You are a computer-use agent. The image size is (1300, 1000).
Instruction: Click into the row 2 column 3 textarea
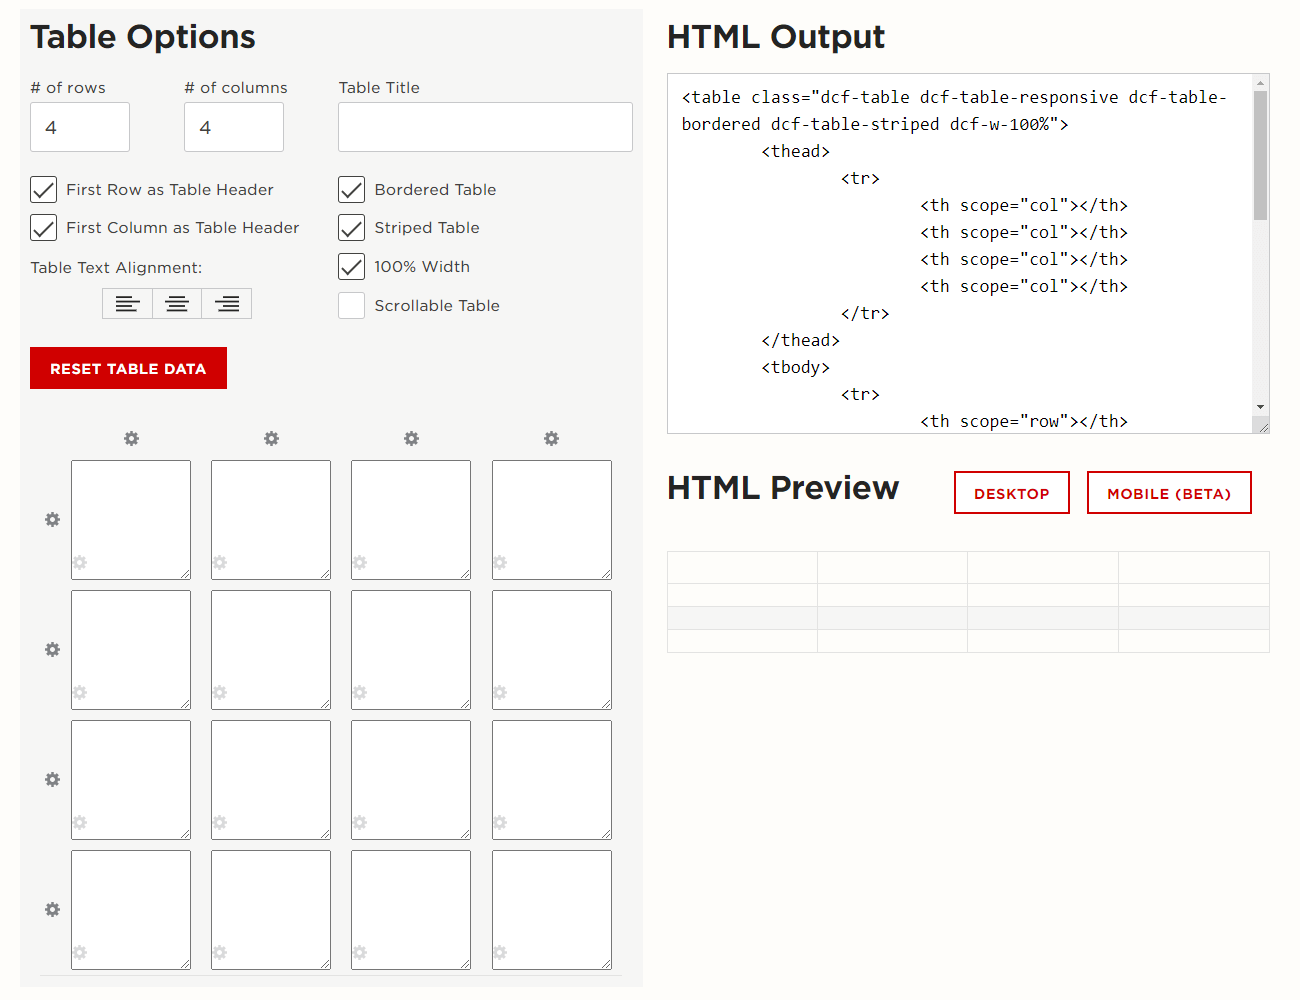click(411, 650)
